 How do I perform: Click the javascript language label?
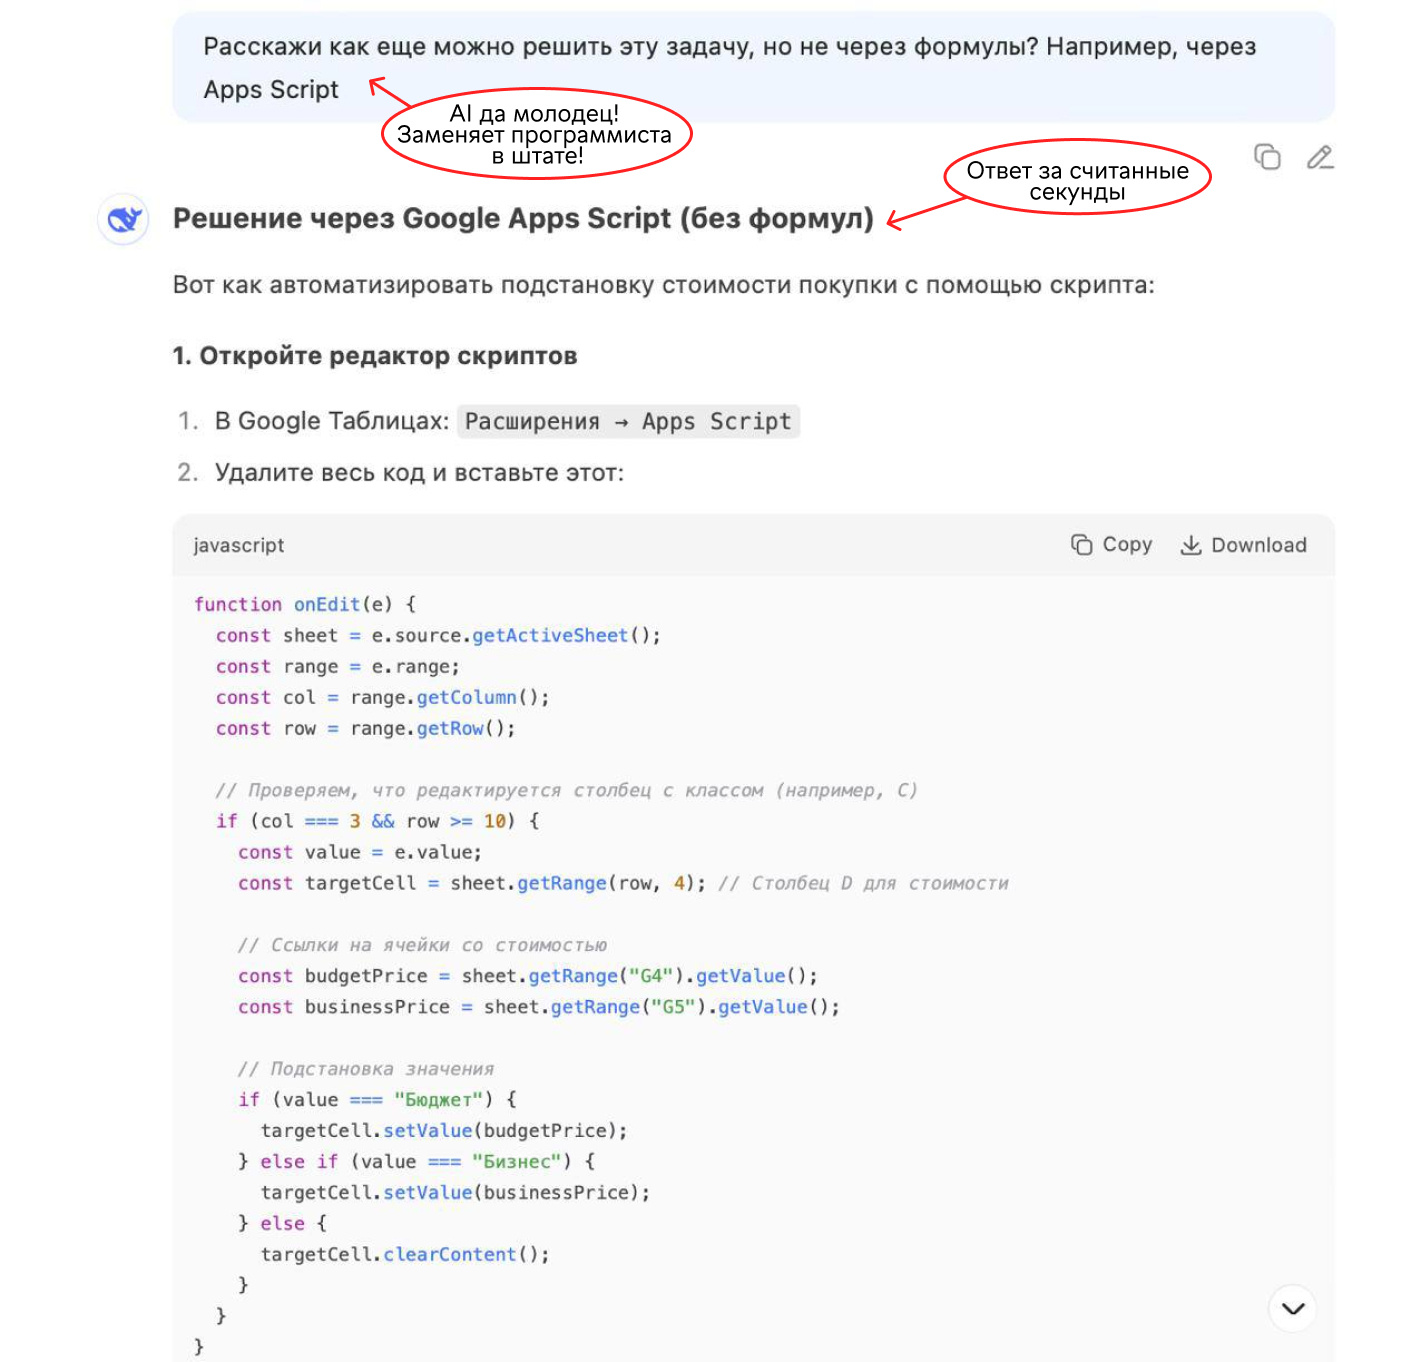click(x=238, y=545)
